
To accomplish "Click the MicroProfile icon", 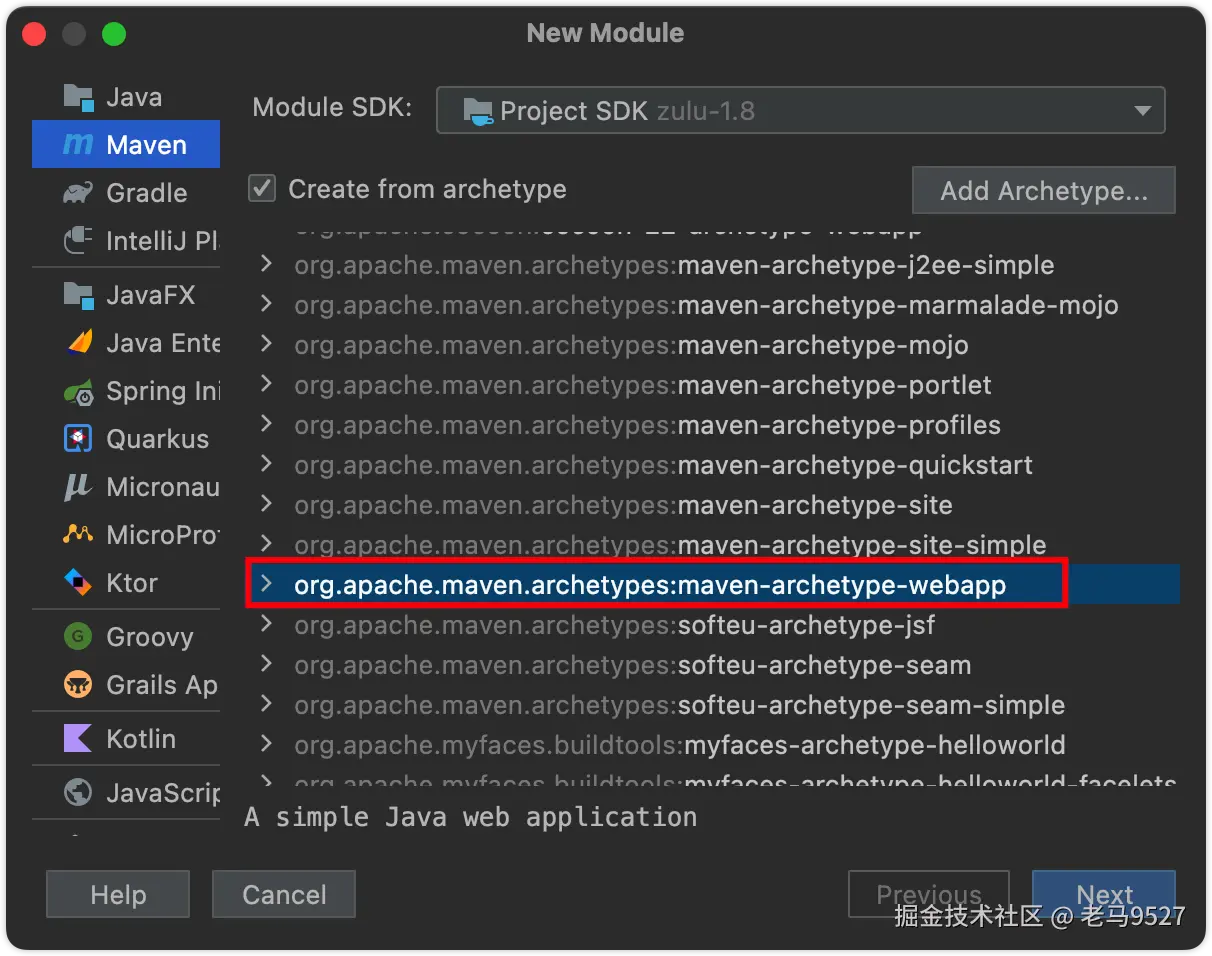I will click(x=78, y=535).
